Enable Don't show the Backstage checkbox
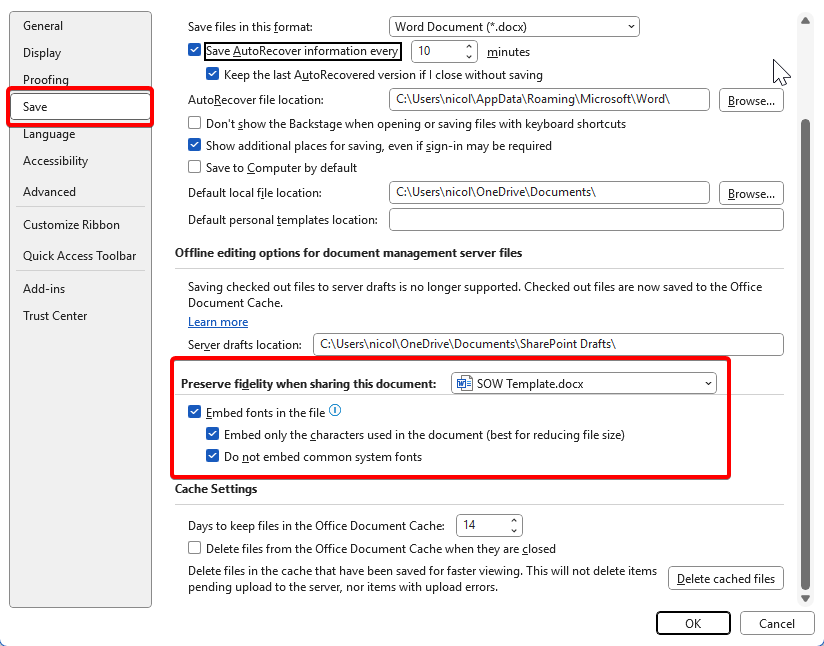The height and width of the screenshot is (646, 824). [x=194, y=123]
